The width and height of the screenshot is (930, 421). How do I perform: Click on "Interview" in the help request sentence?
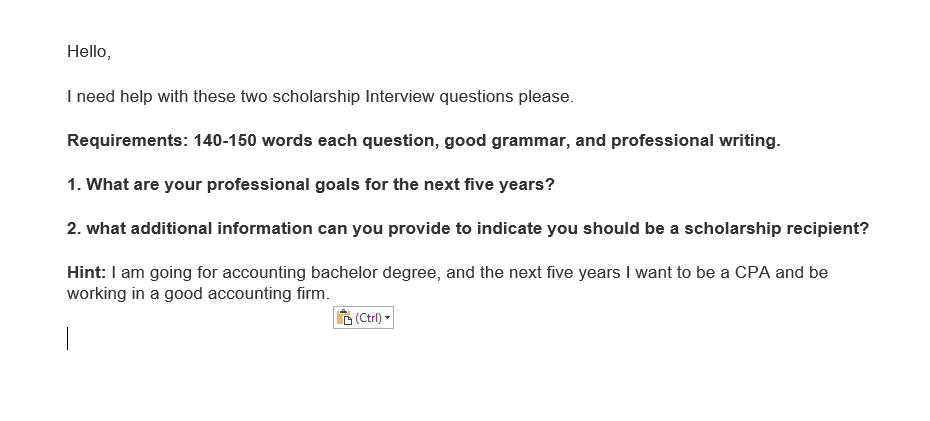400,97
